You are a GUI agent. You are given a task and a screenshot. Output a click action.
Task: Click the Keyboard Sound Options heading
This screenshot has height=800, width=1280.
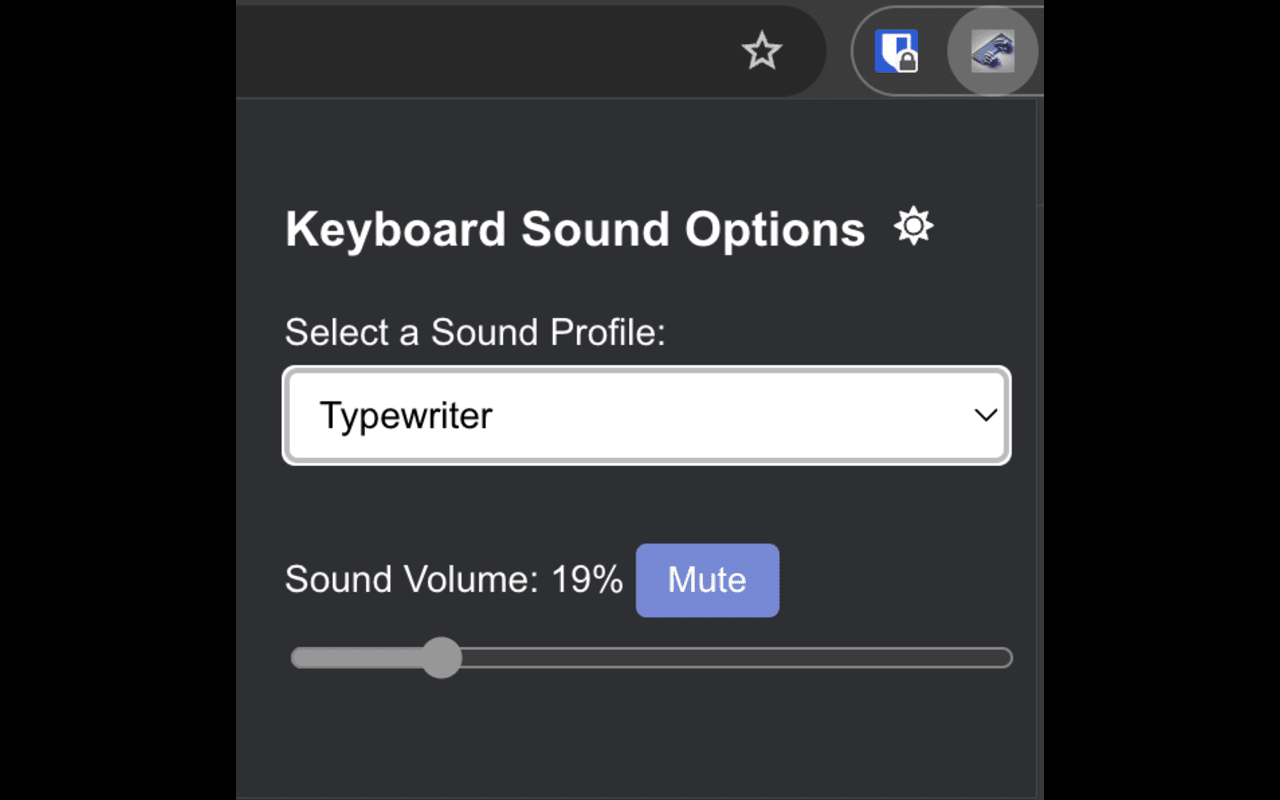tap(574, 229)
